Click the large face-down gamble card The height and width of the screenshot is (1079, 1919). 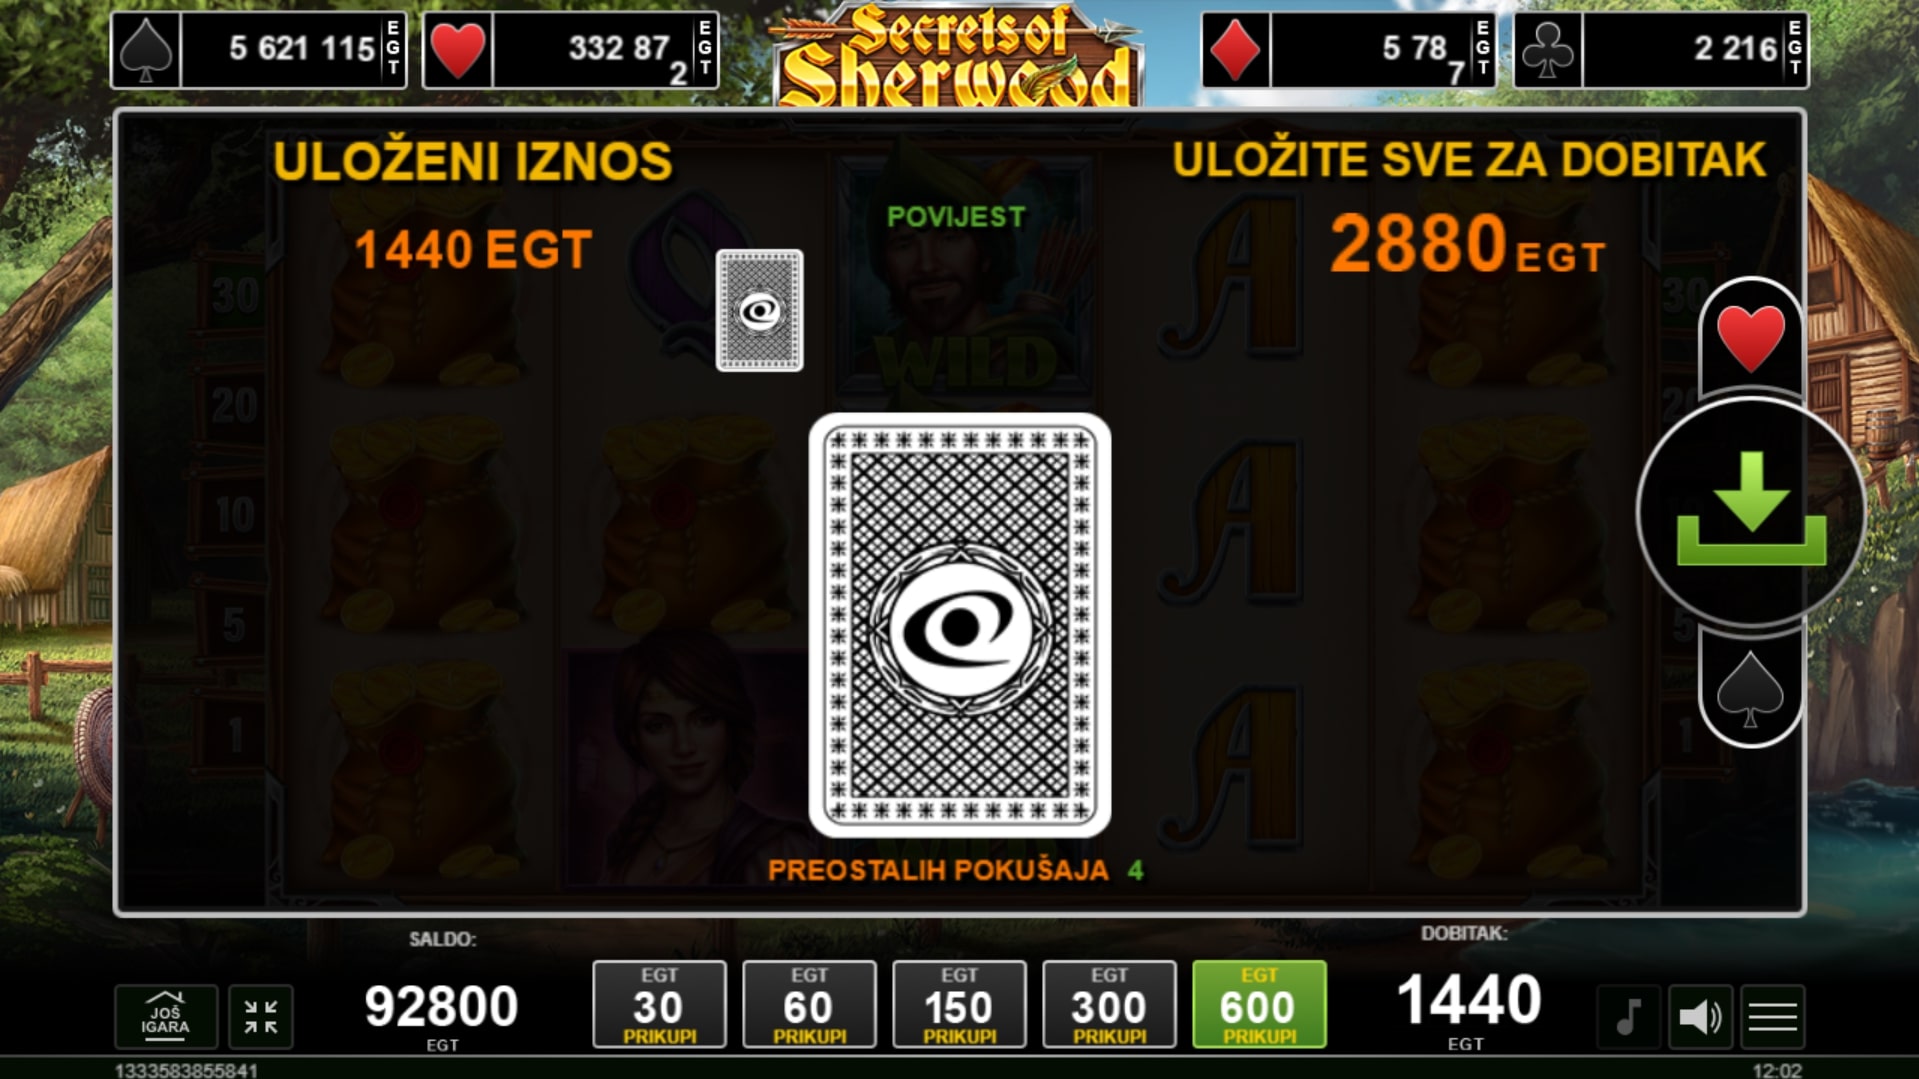(960, 625)
